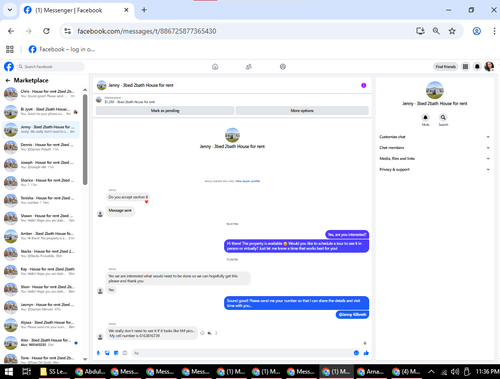Open the Chrome zoom magnifier icon
This screenshot has height=379, width=500.
[436, 31]
